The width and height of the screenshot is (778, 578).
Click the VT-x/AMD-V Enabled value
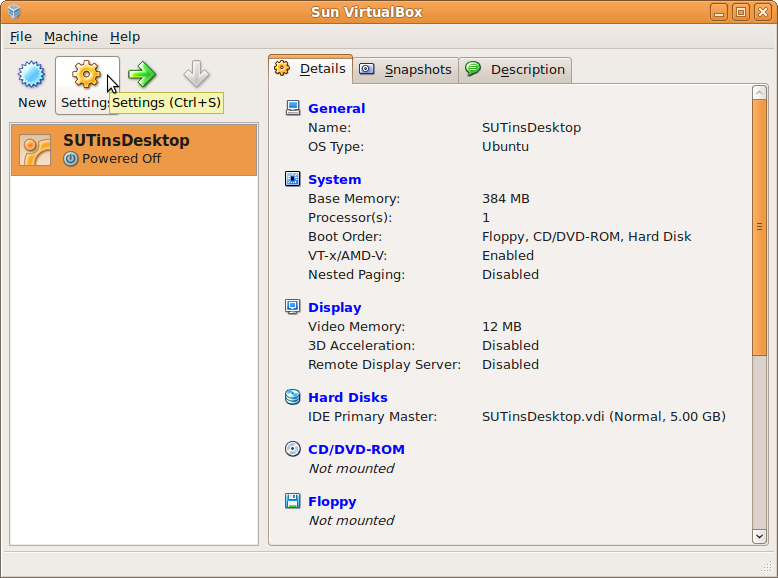pyautogui.click(x=508, y=256)
